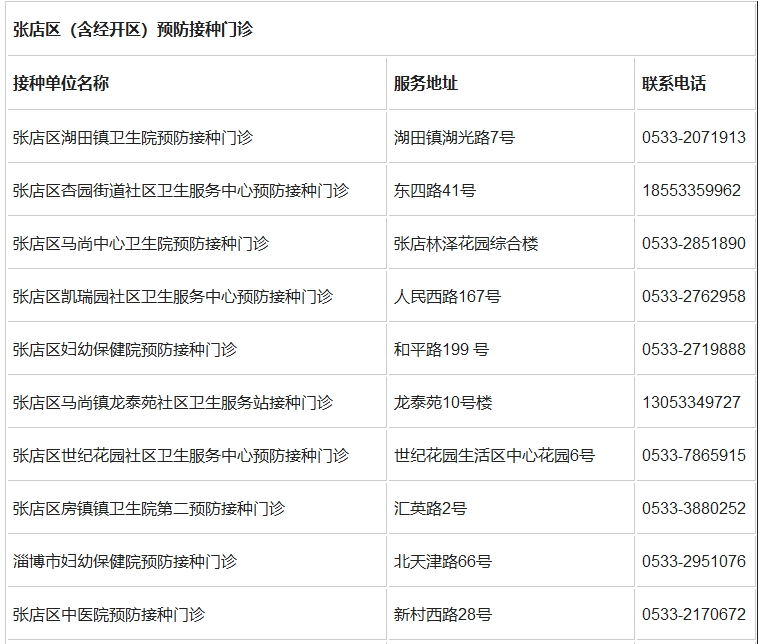760x644 pixels.
Task: Click mobile number 13053349727
Action: (691, 402)
